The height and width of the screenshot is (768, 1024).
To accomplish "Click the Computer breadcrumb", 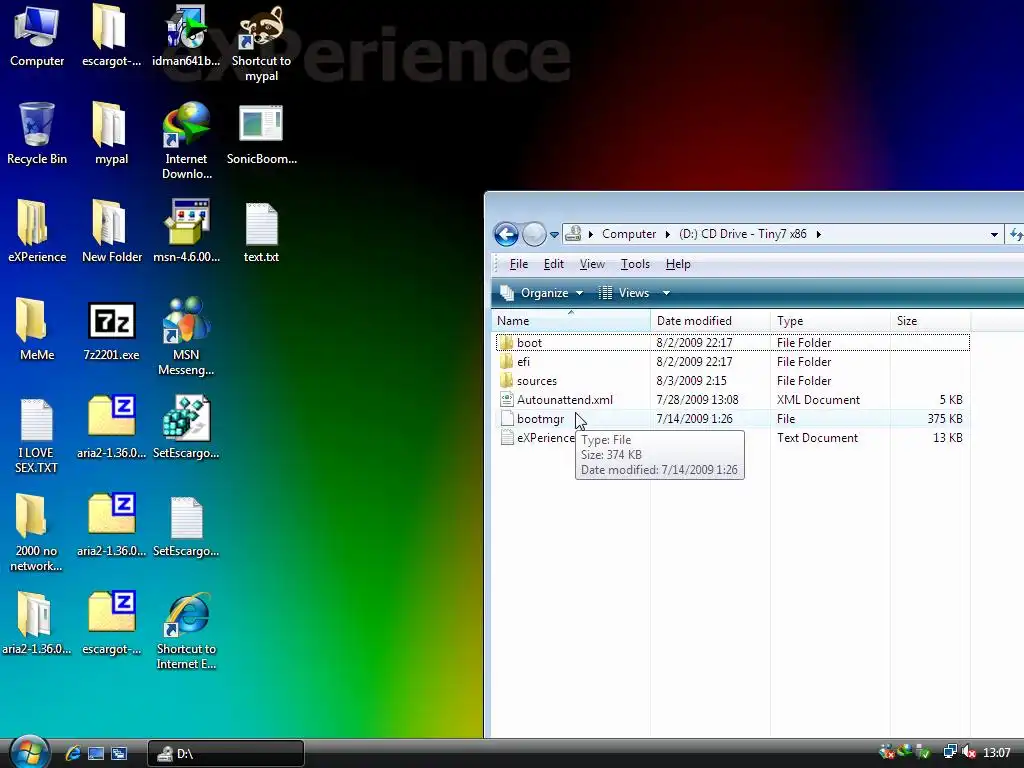I will pyautogui.click(x=629, y=234).
